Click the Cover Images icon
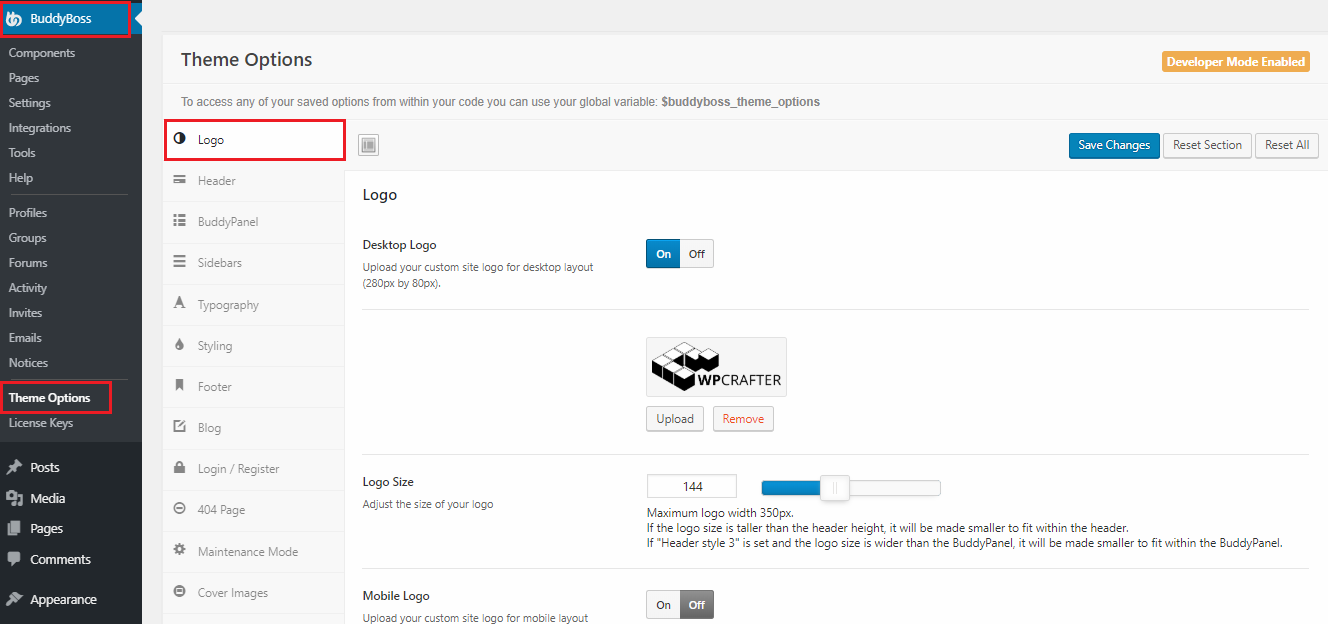 [x=179, y=591]
